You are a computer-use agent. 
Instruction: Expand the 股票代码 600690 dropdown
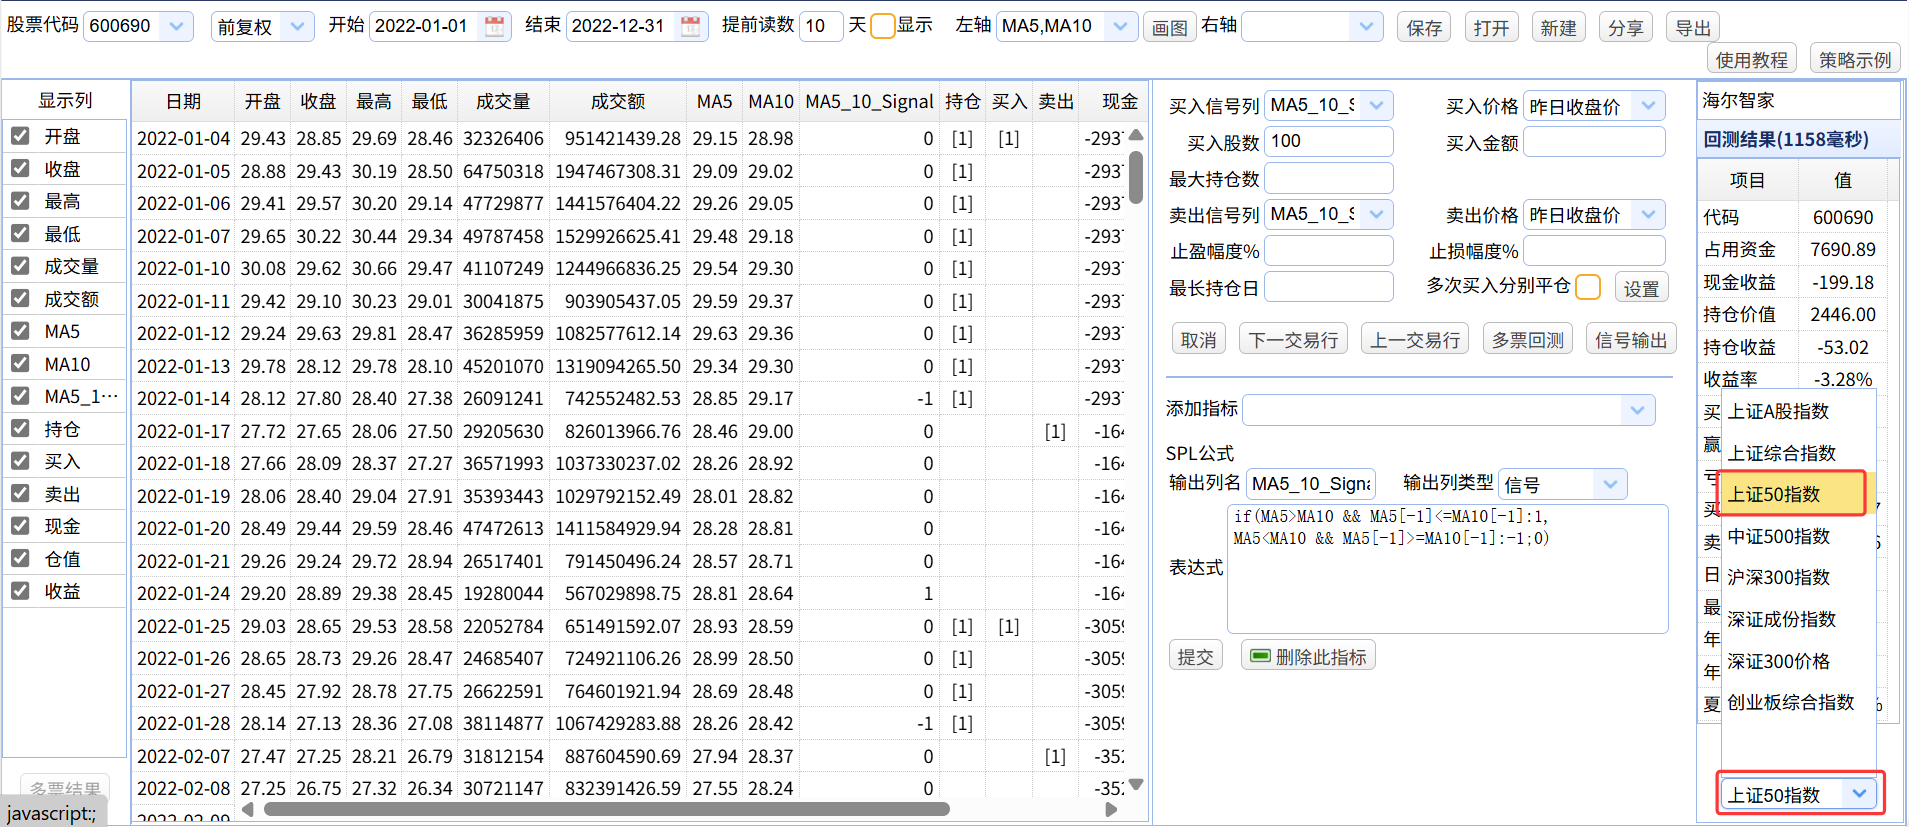pyautogui.click(x=176, y=26)
